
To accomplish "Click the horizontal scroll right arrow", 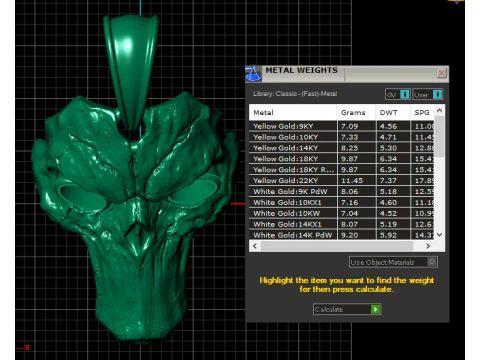I will point(428,246).
